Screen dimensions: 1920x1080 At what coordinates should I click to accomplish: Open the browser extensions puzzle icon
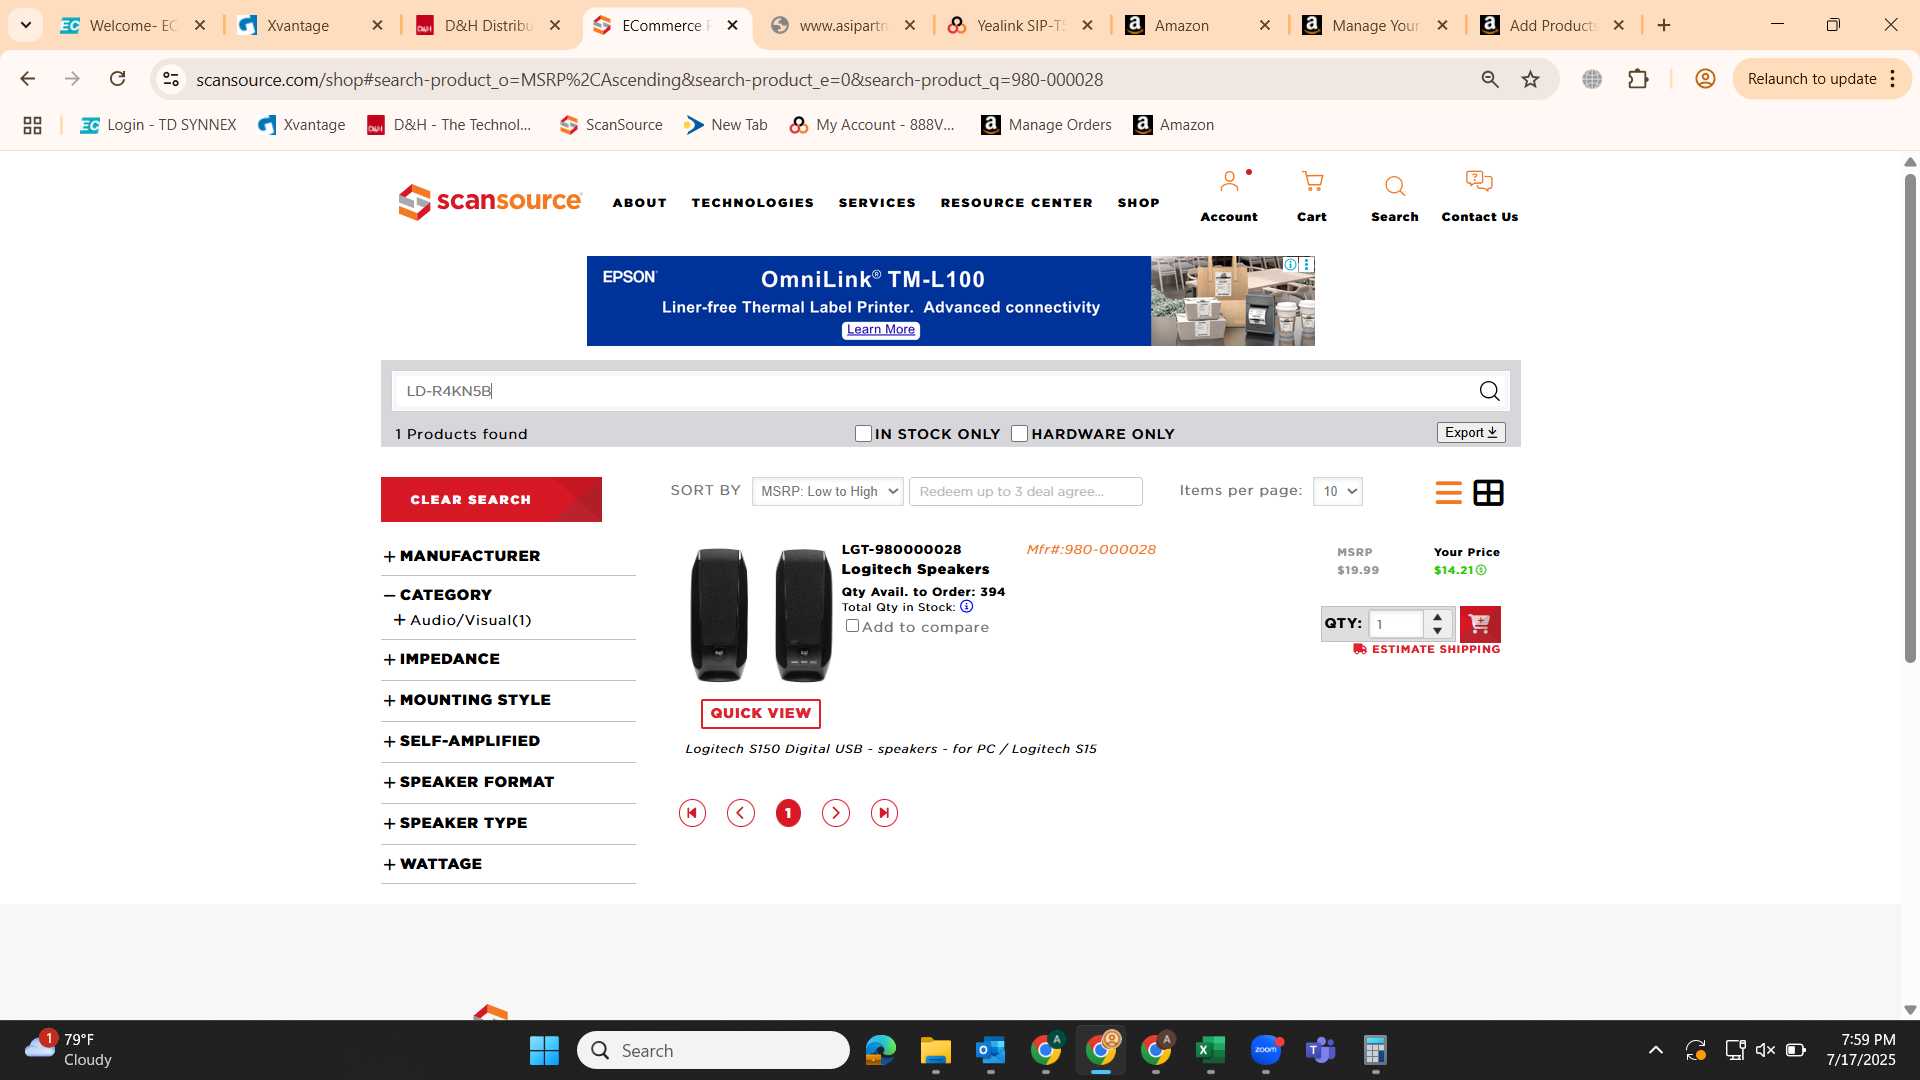coord(1638,79)
